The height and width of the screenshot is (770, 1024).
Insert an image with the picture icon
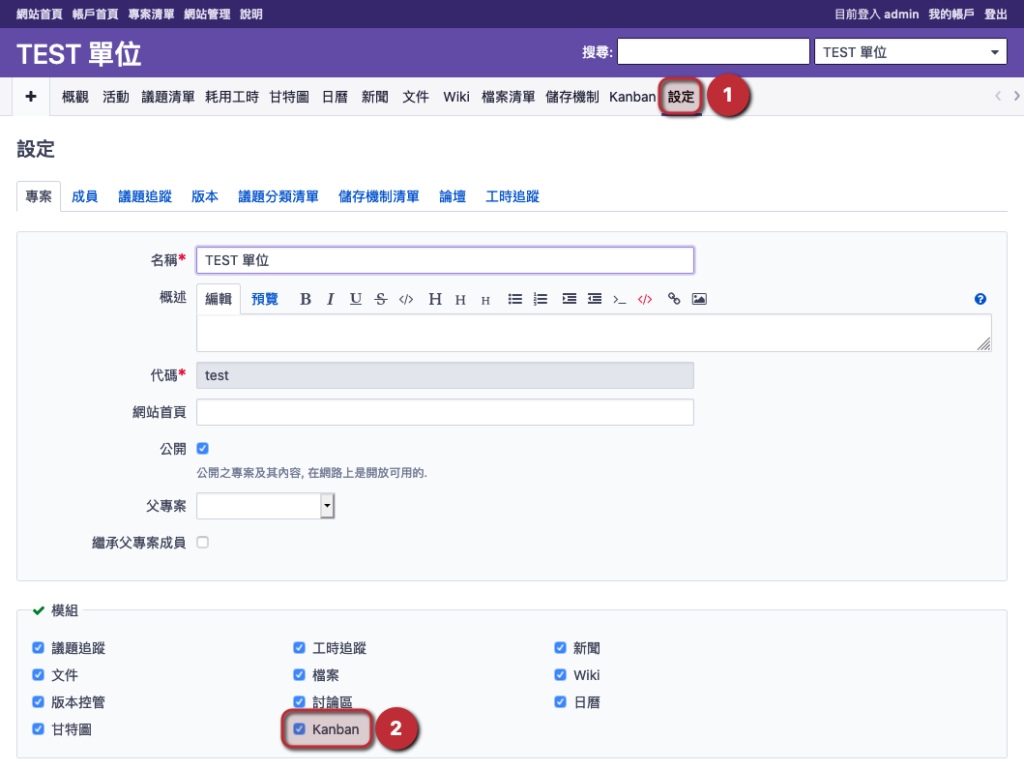click(x=699, y=299)
